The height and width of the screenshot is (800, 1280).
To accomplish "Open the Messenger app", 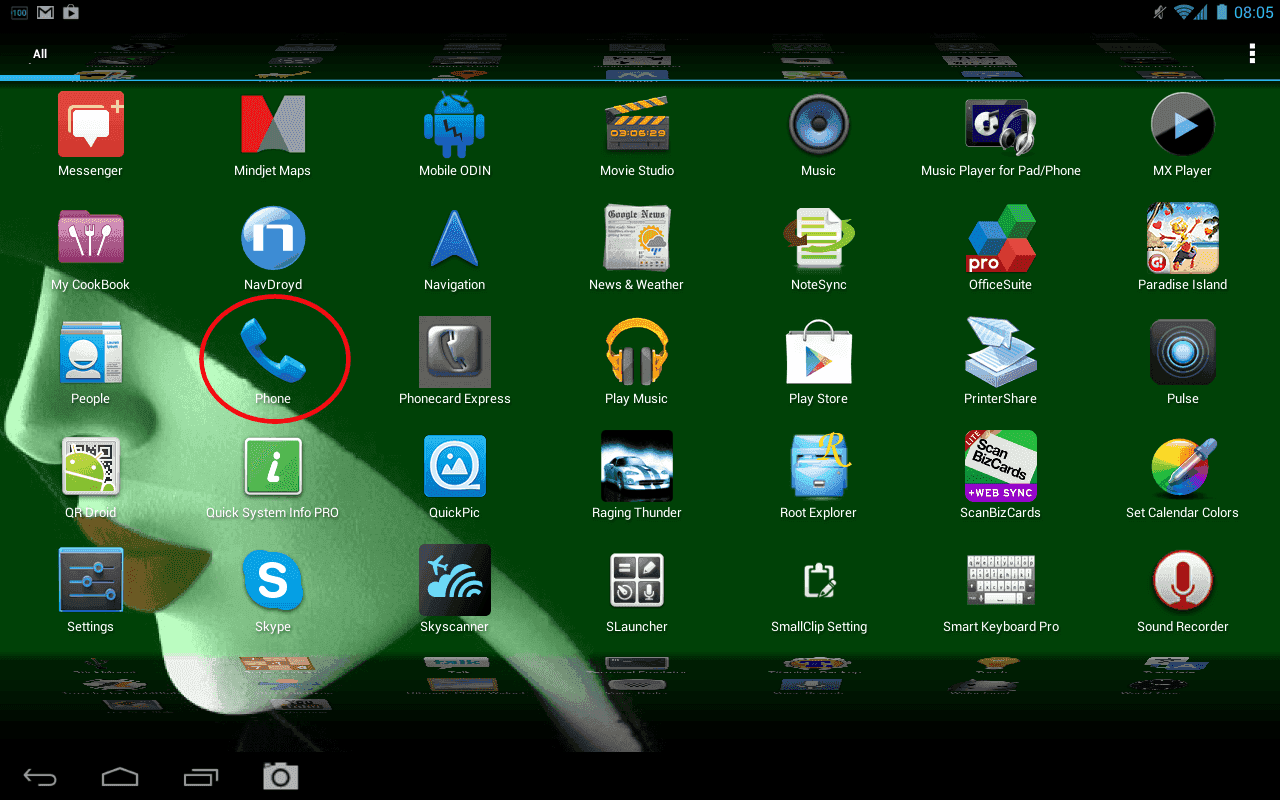I will coord(90,125).
